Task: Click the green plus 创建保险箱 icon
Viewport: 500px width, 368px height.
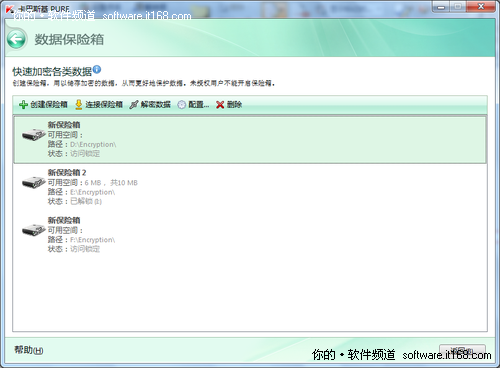Action: coord(23,105)
